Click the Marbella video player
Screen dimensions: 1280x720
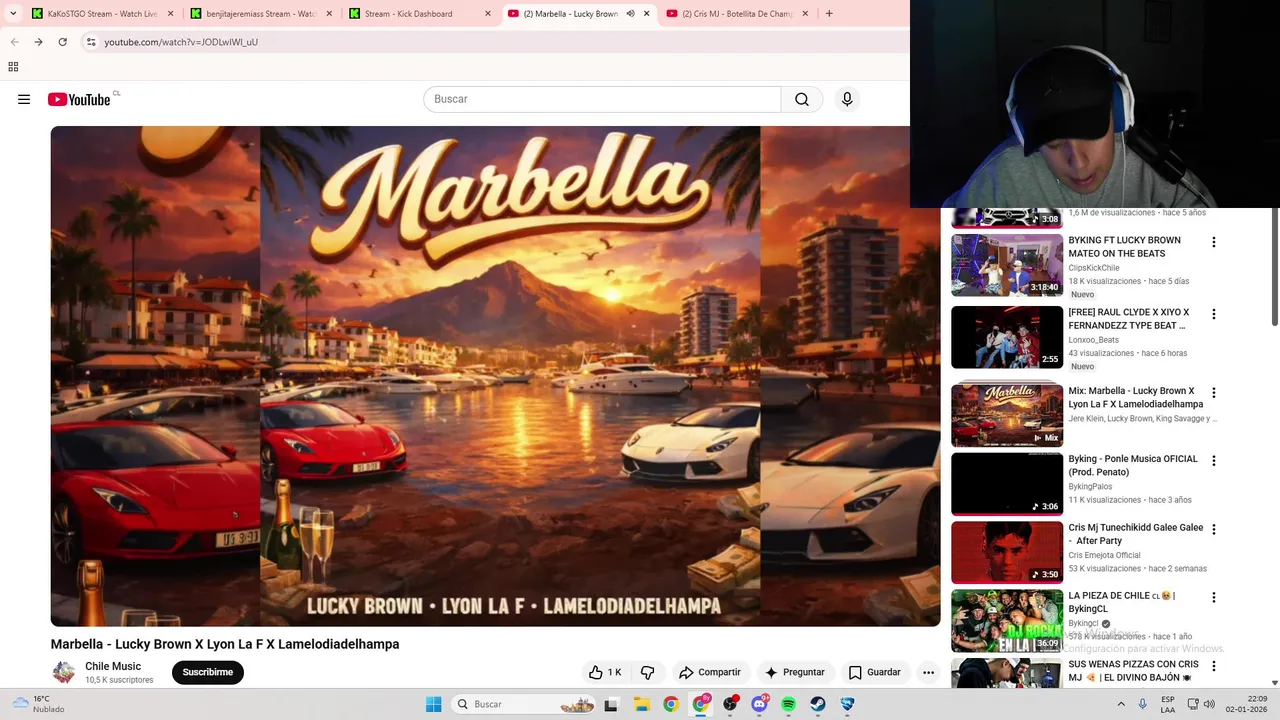(495, 376)
